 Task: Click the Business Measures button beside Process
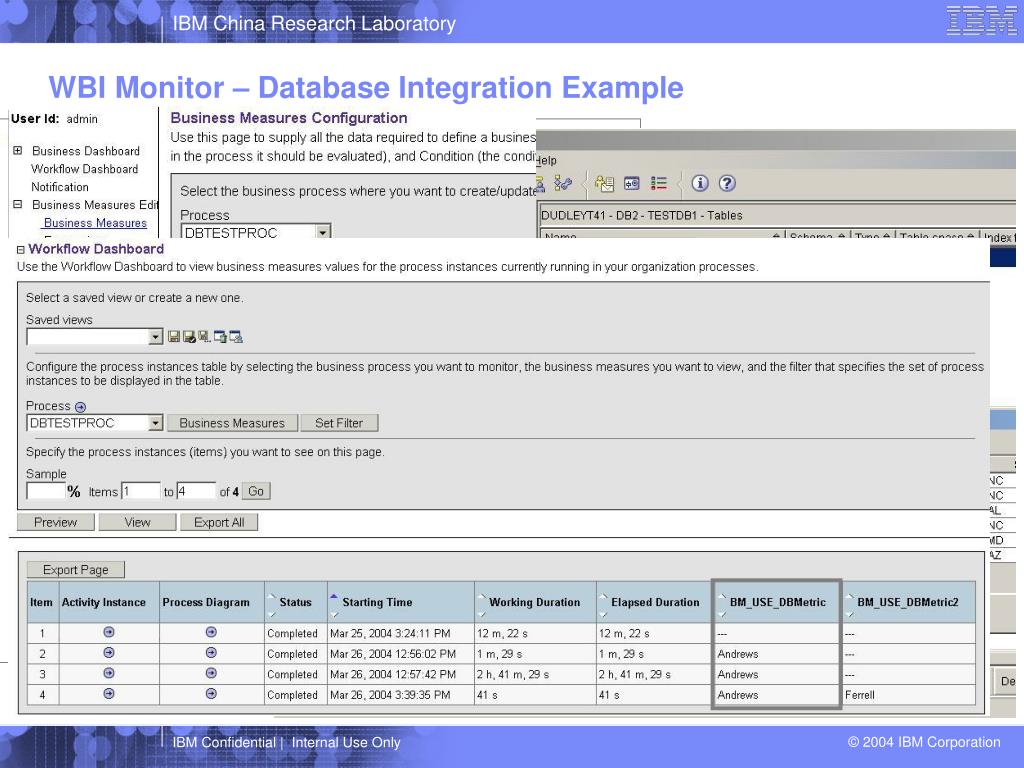(x=232, y=423)
